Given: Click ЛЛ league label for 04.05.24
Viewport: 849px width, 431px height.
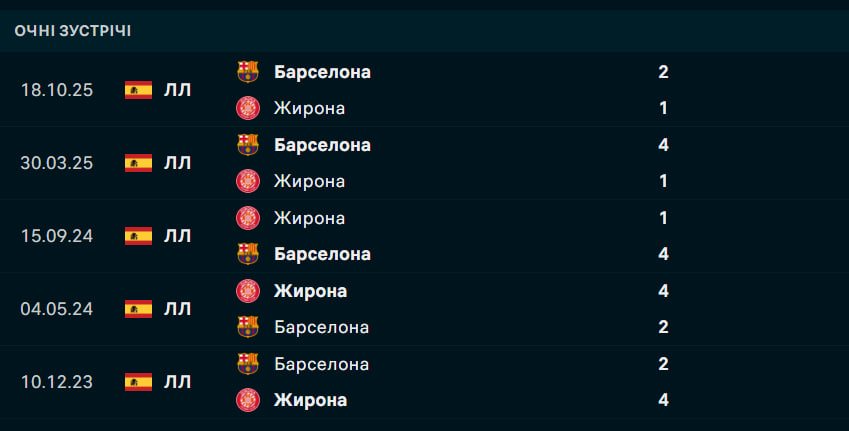Looking at the screenshot, I should point(177,309).
